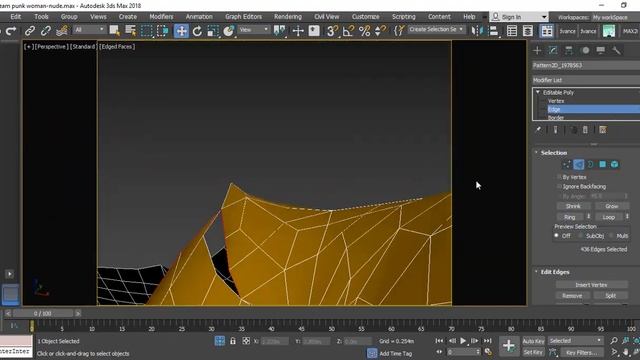The width and height of the screenshot is (640, 360).
Task: Click the Select and Manipulate icon
Action: pyautogui.click(x=298, y=31)
